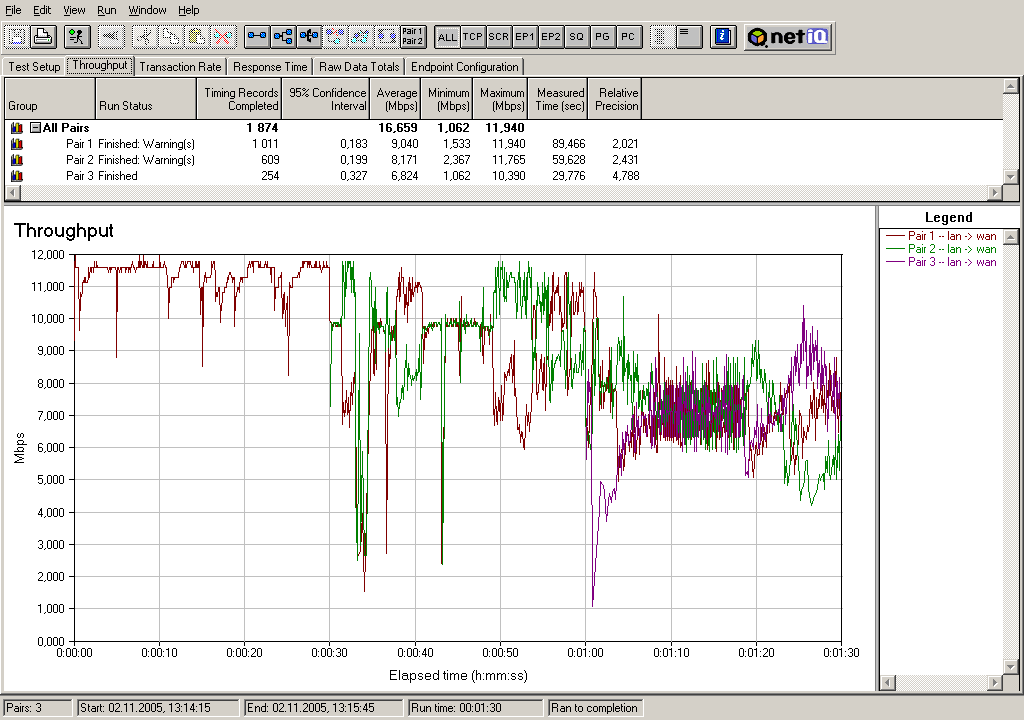Click the Pair 3 row chart icon

tap(17, 176)
